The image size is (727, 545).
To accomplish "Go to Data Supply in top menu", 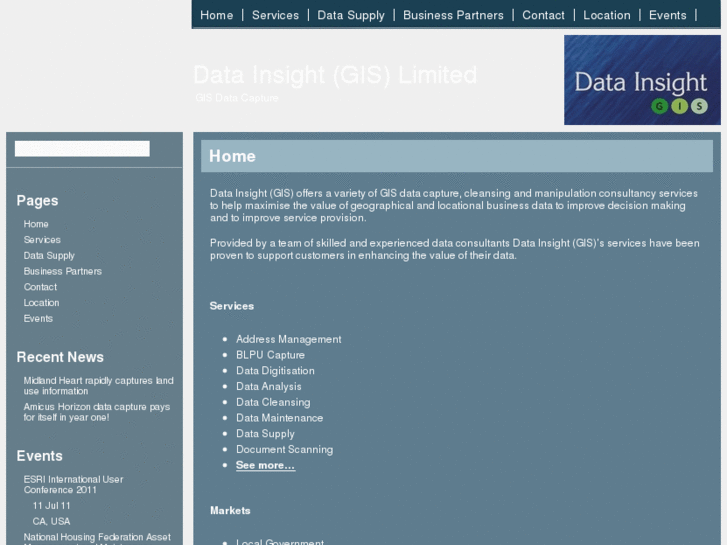I will point(351,15).
